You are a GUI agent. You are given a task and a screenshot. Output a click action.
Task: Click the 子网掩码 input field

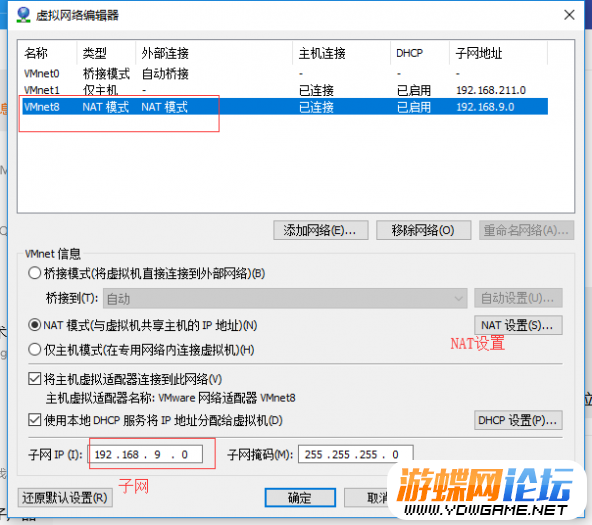356,454
